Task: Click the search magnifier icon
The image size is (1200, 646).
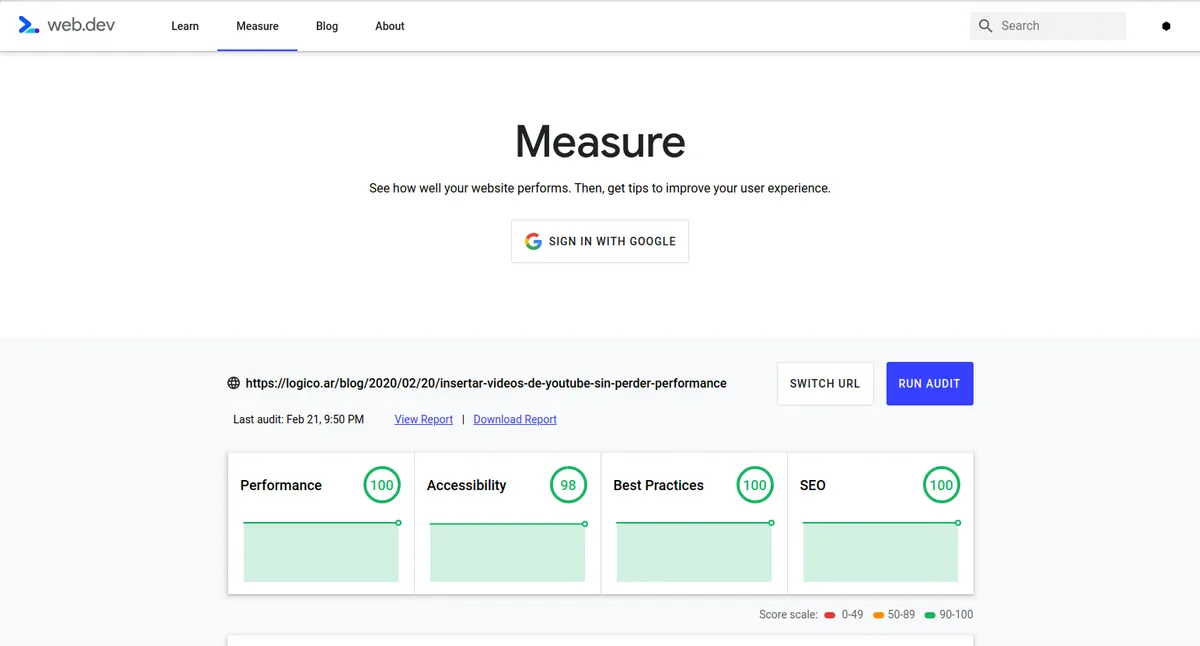Action: pos(985,26)
